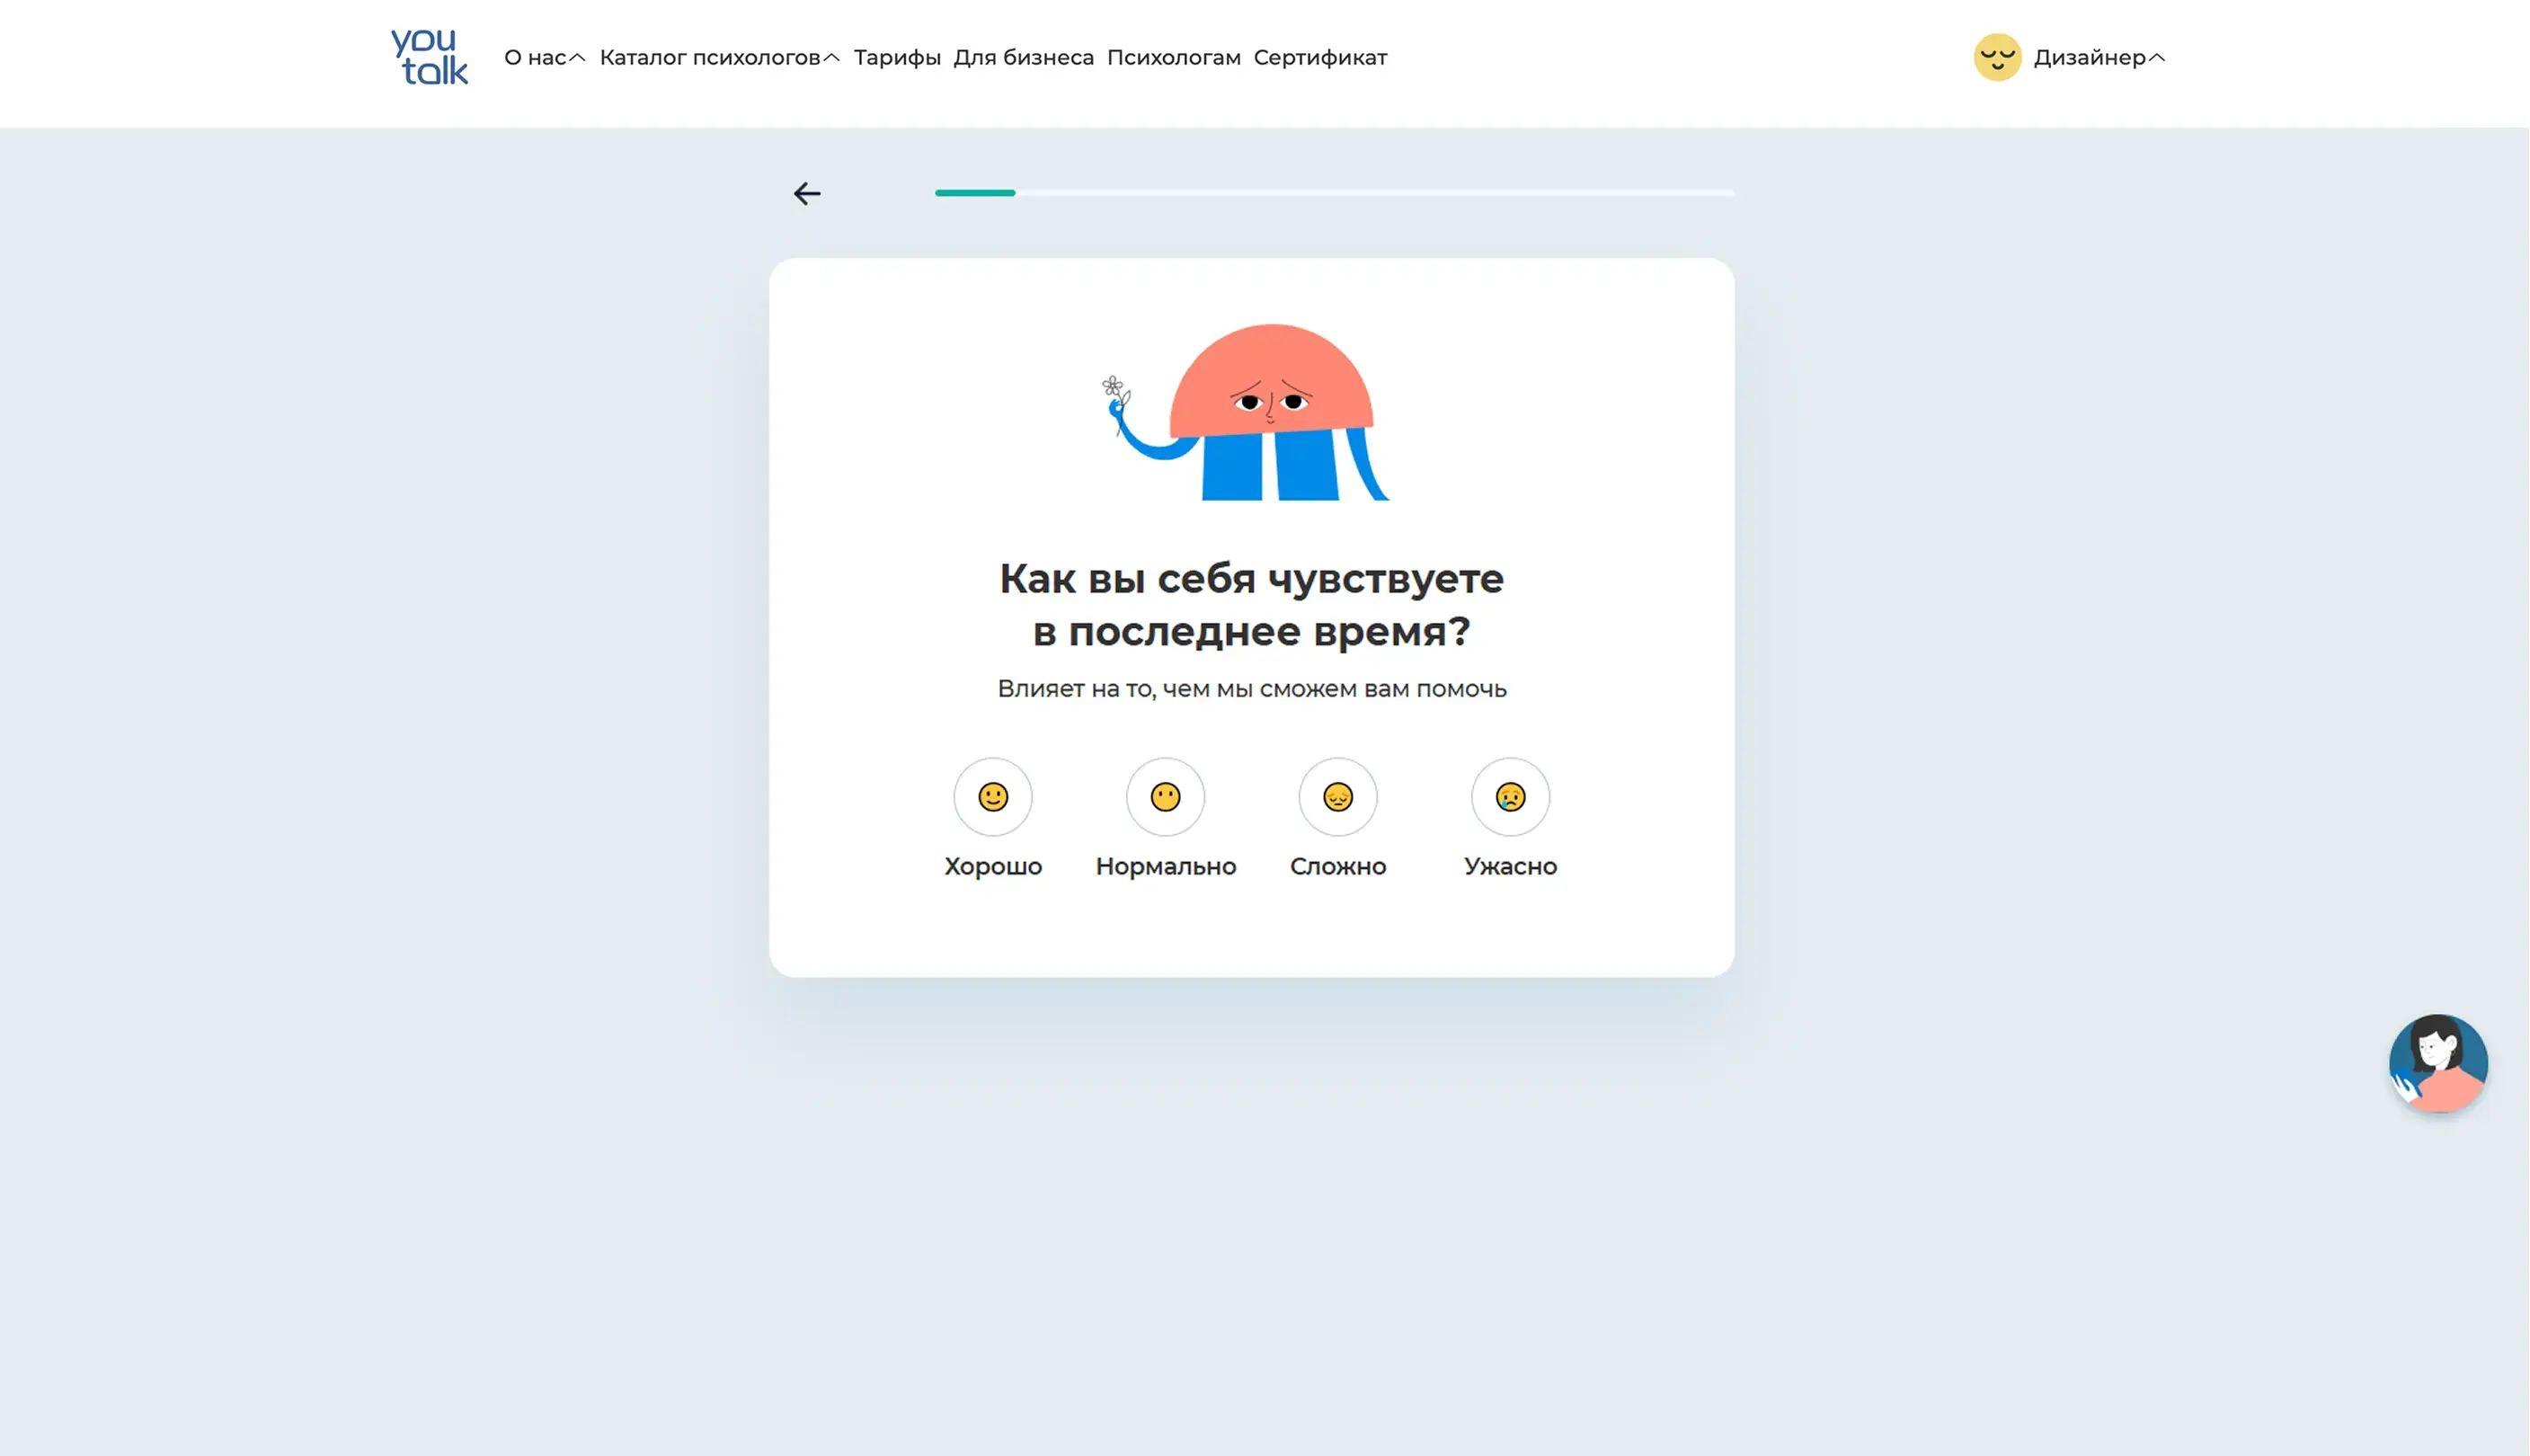Screen dimensions: 2530x1456
Task: Select the sad 'Сложно' emoji
Action: coord(1337,797)
